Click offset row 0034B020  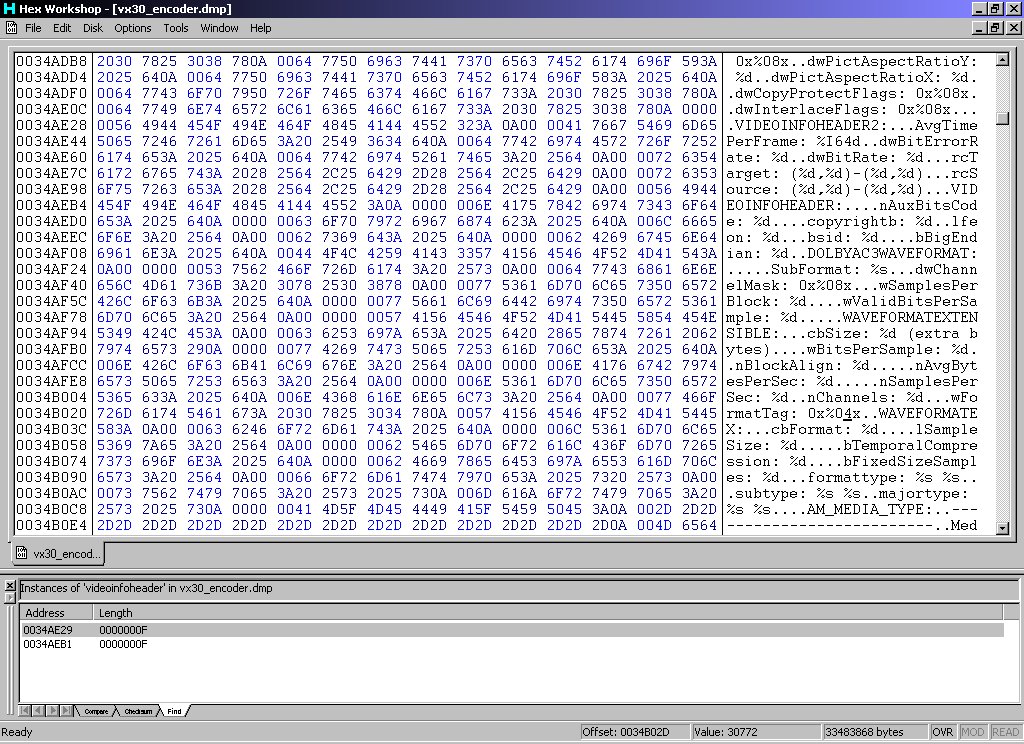point(52,413)
